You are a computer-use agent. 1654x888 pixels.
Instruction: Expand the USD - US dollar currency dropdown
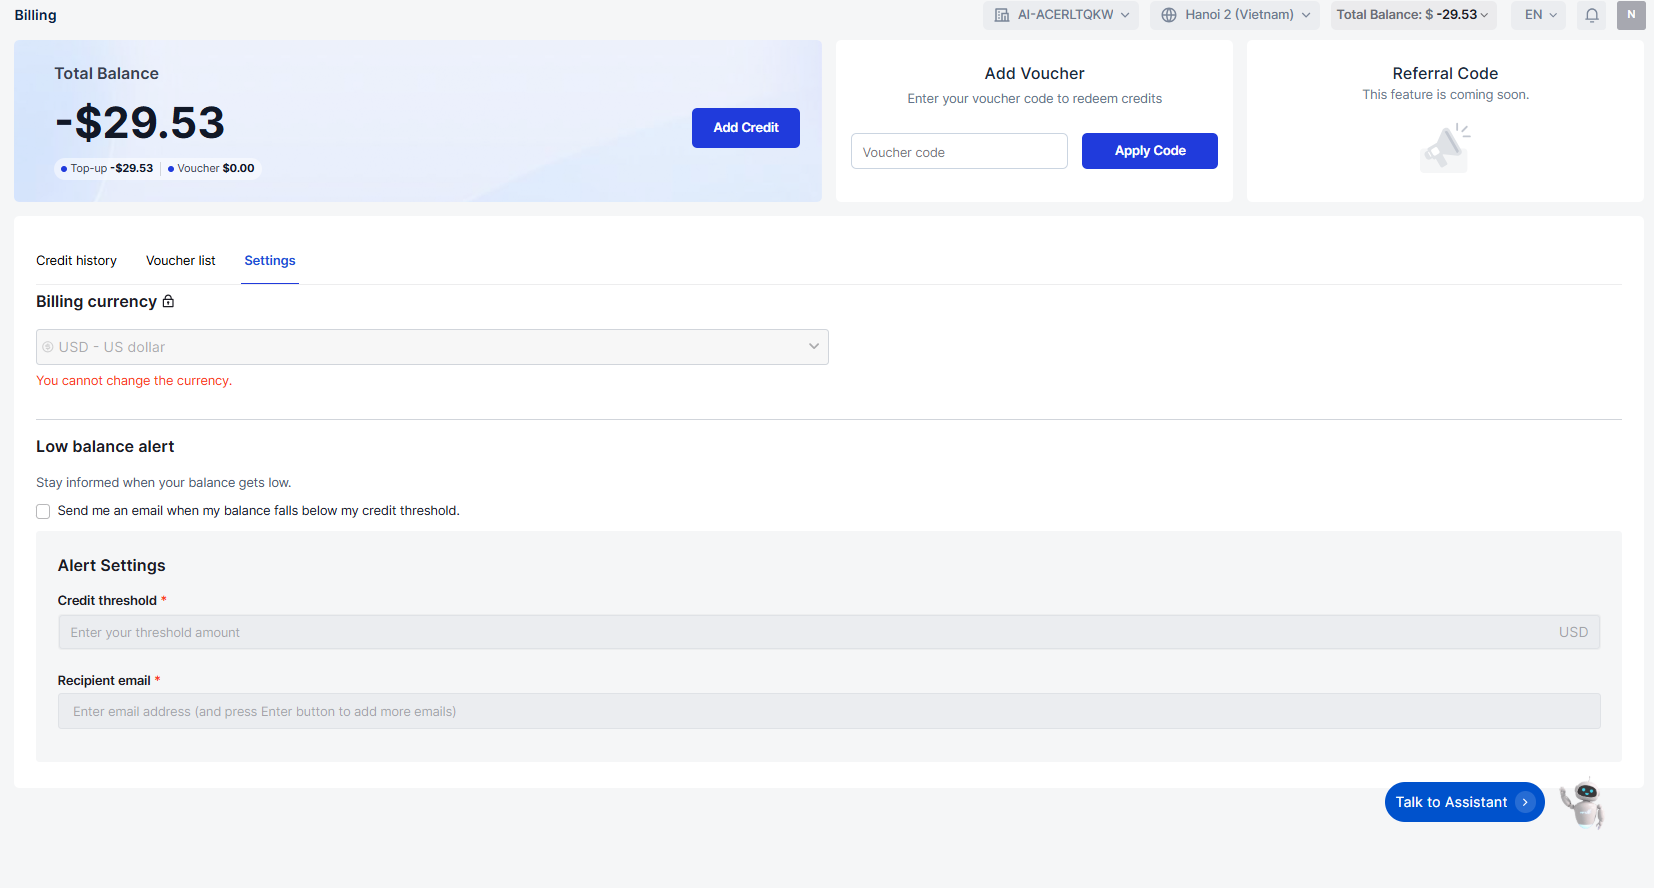432,347
